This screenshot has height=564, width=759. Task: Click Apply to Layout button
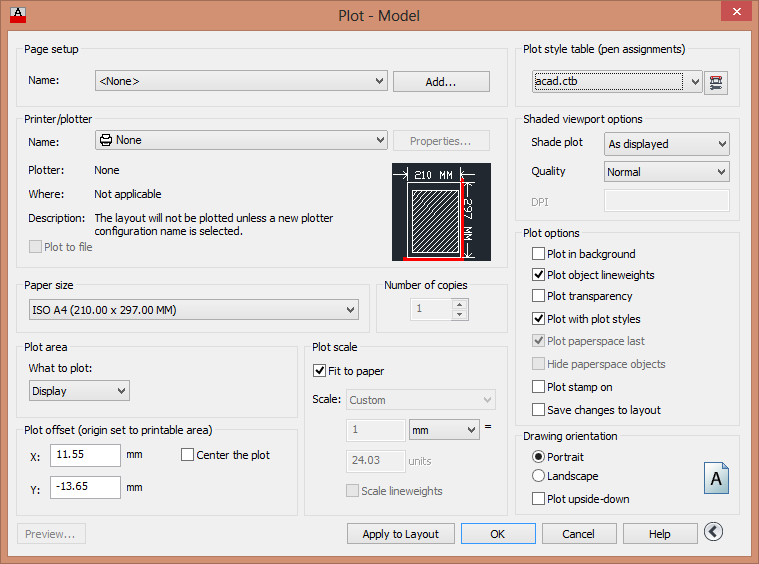pyautogui.click(x=401, y=534)
